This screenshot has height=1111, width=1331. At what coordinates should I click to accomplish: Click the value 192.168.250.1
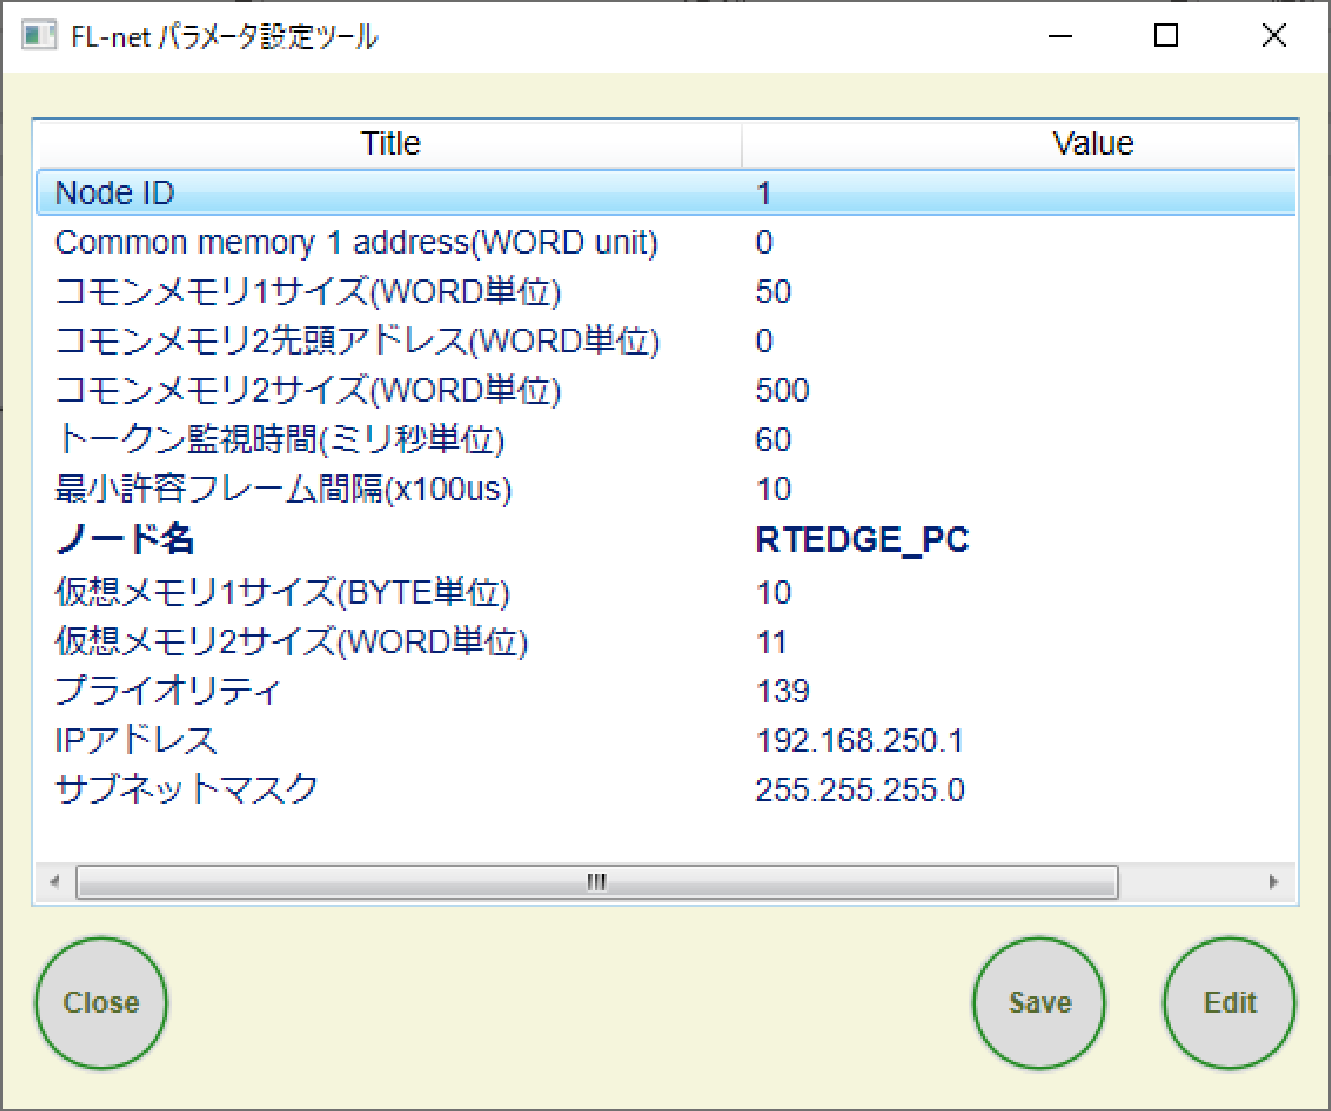(x=859, y=741)
